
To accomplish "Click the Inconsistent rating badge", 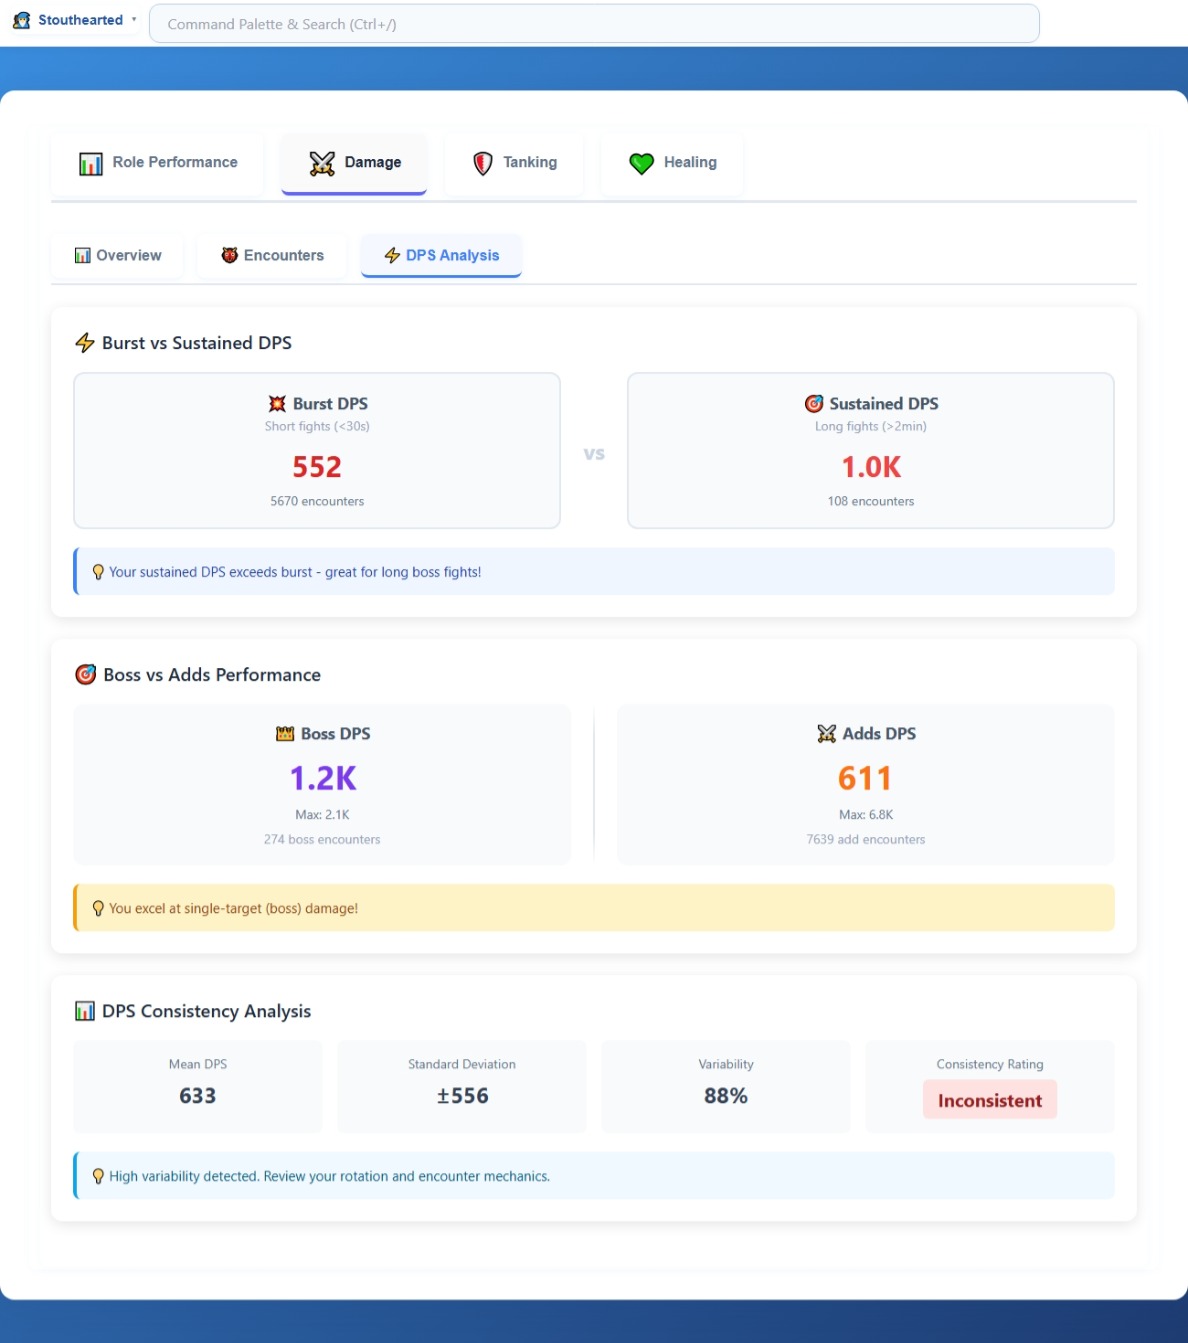I will pos(989,1100).
